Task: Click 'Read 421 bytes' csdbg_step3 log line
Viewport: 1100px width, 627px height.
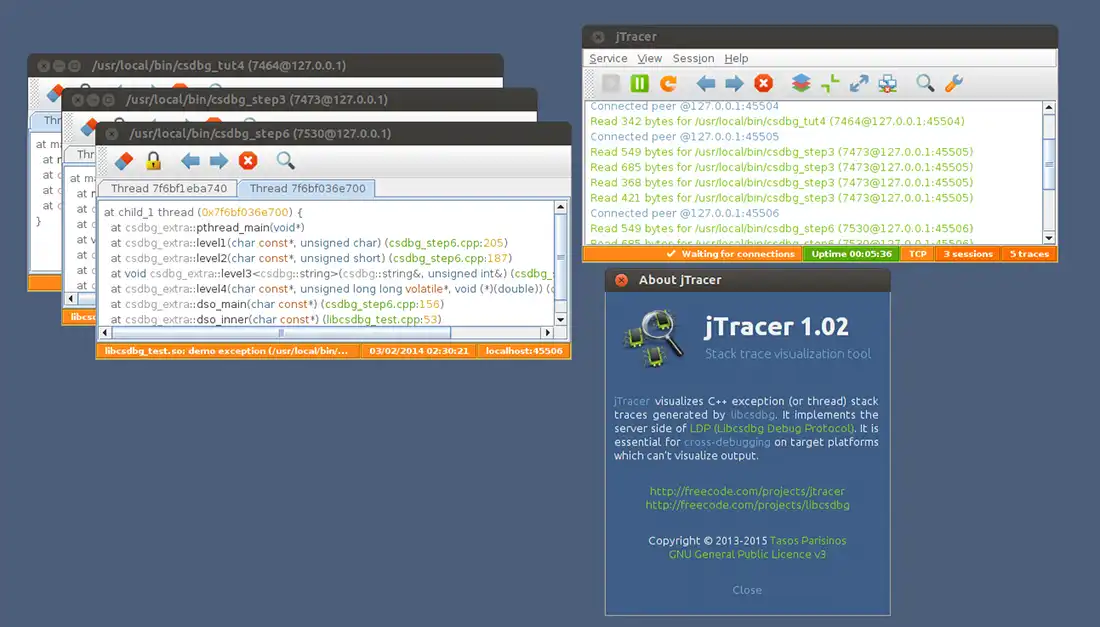Action: [x=781, y=198]
